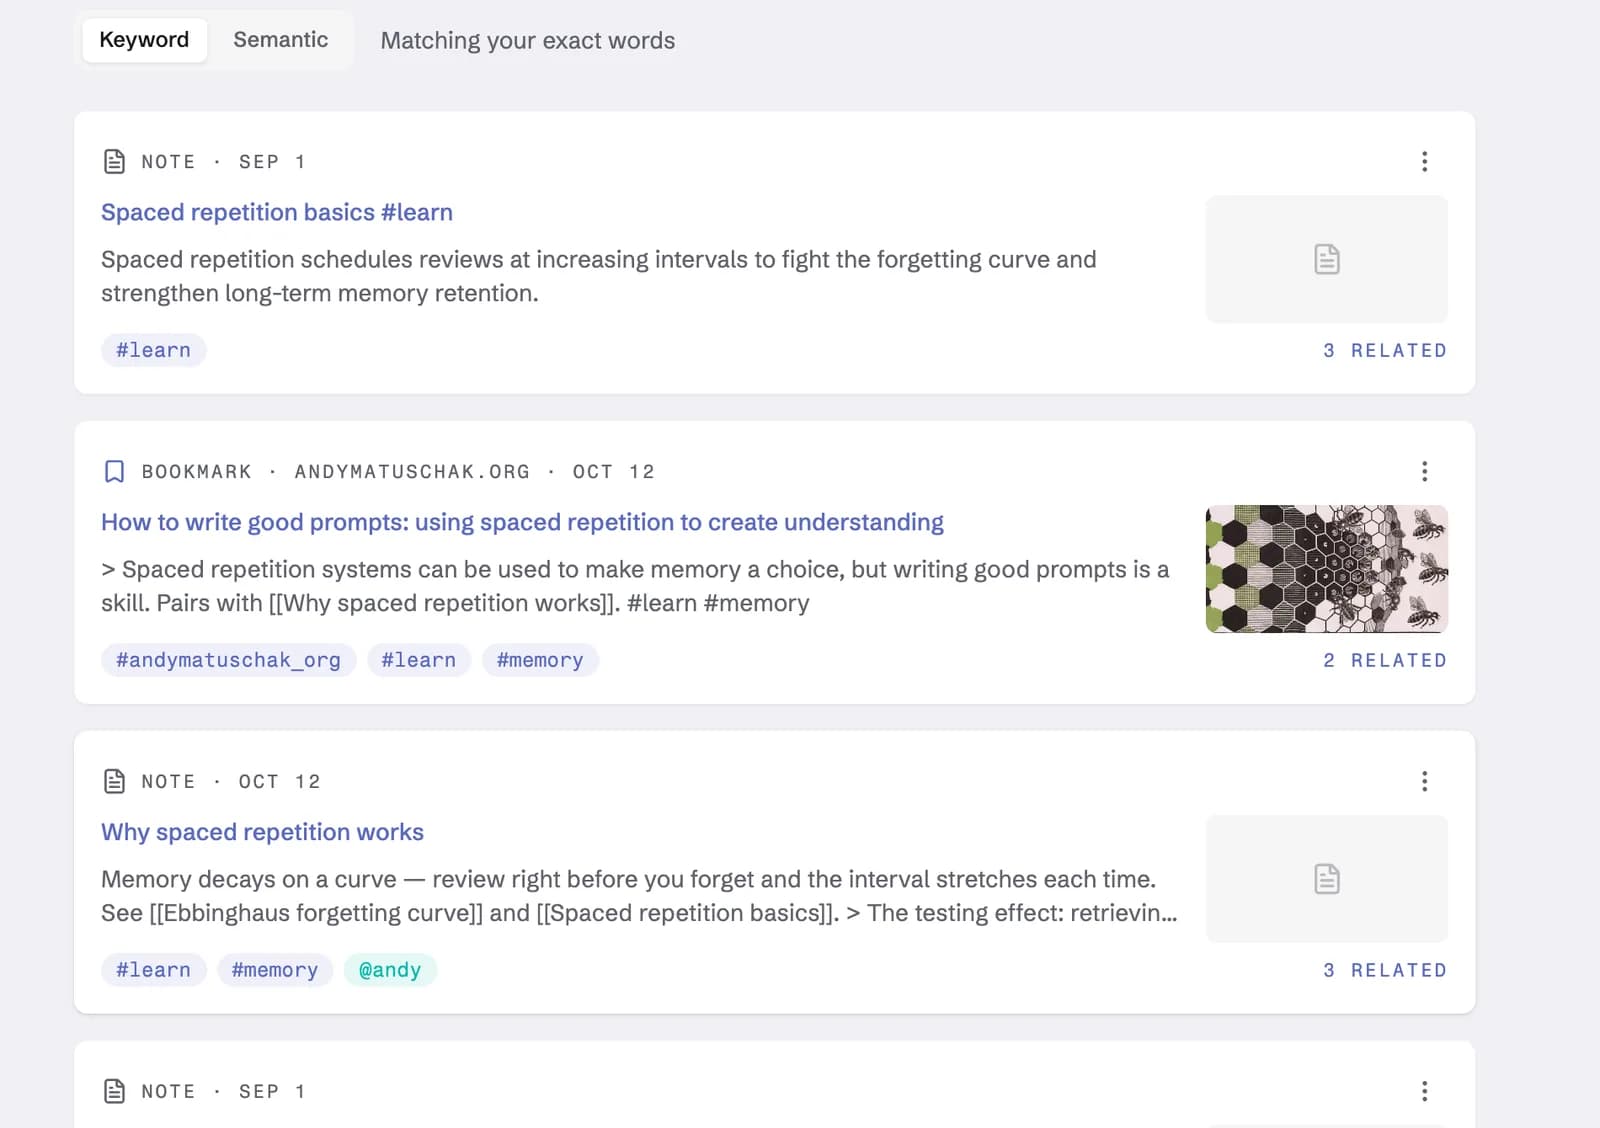Open How to write good prompts bookmark title
The width and height of the screenshot is (1600, 1128).
522,522
